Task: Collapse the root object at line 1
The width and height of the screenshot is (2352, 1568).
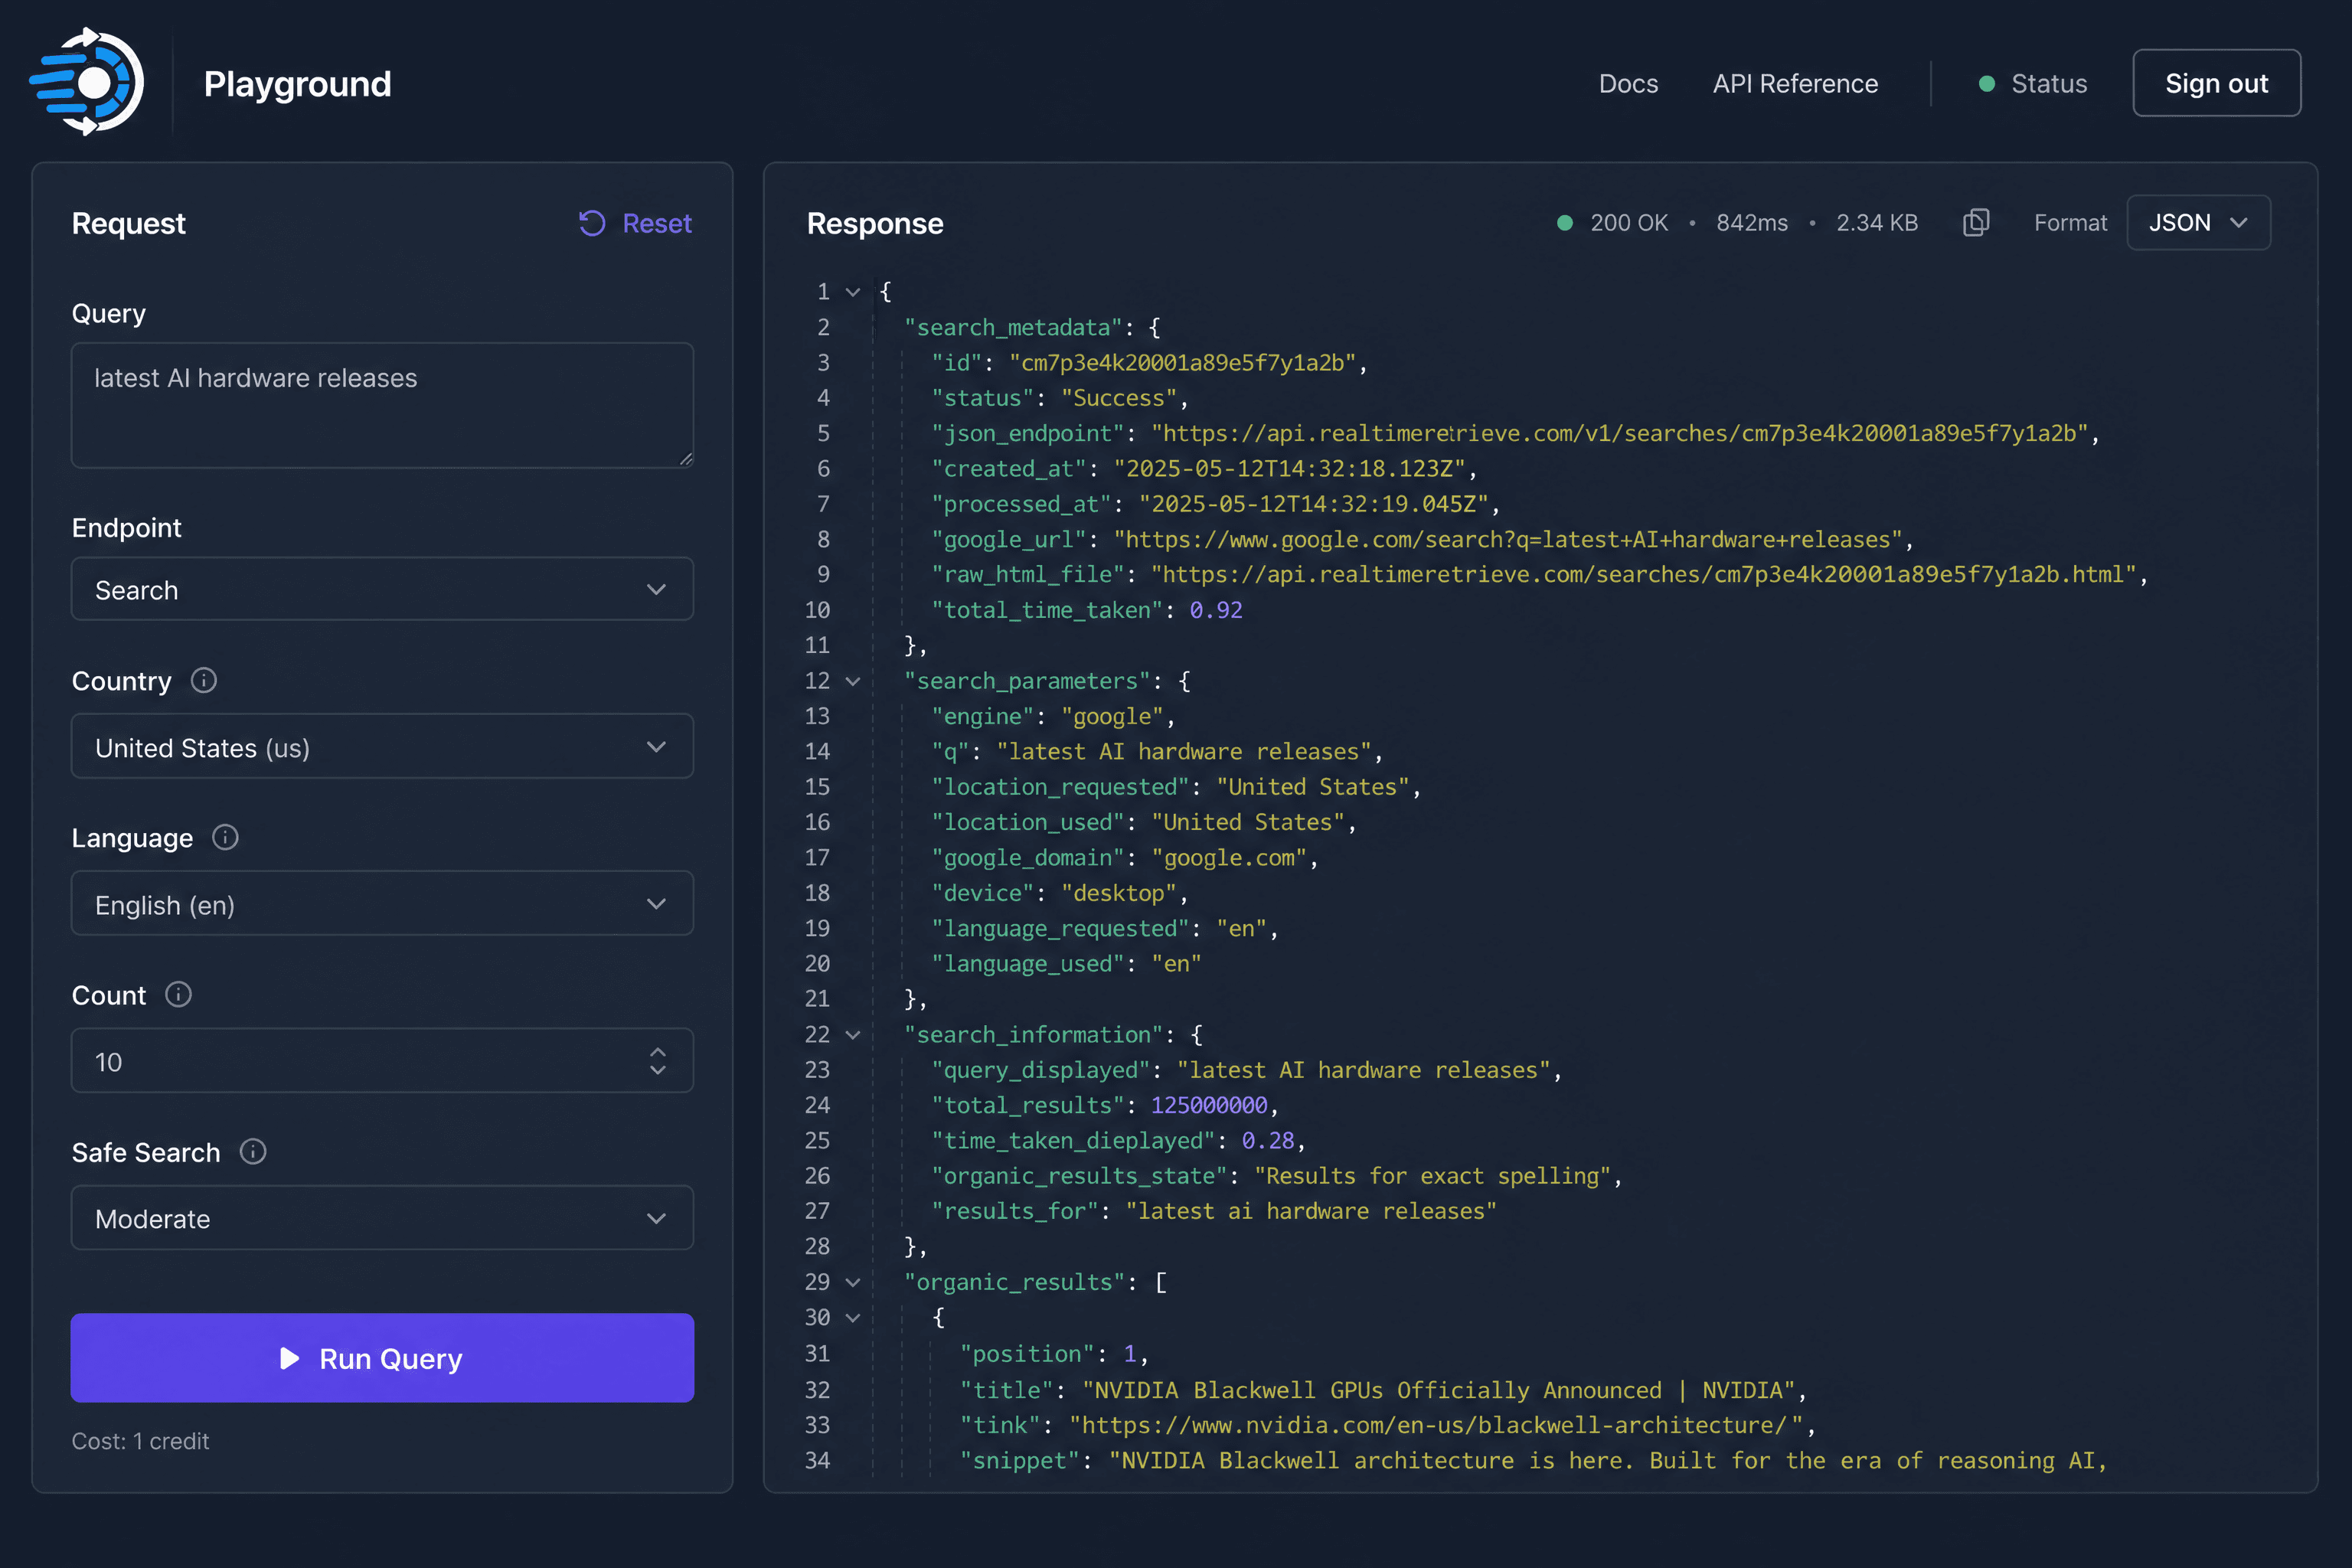Action: click(853, 292)
